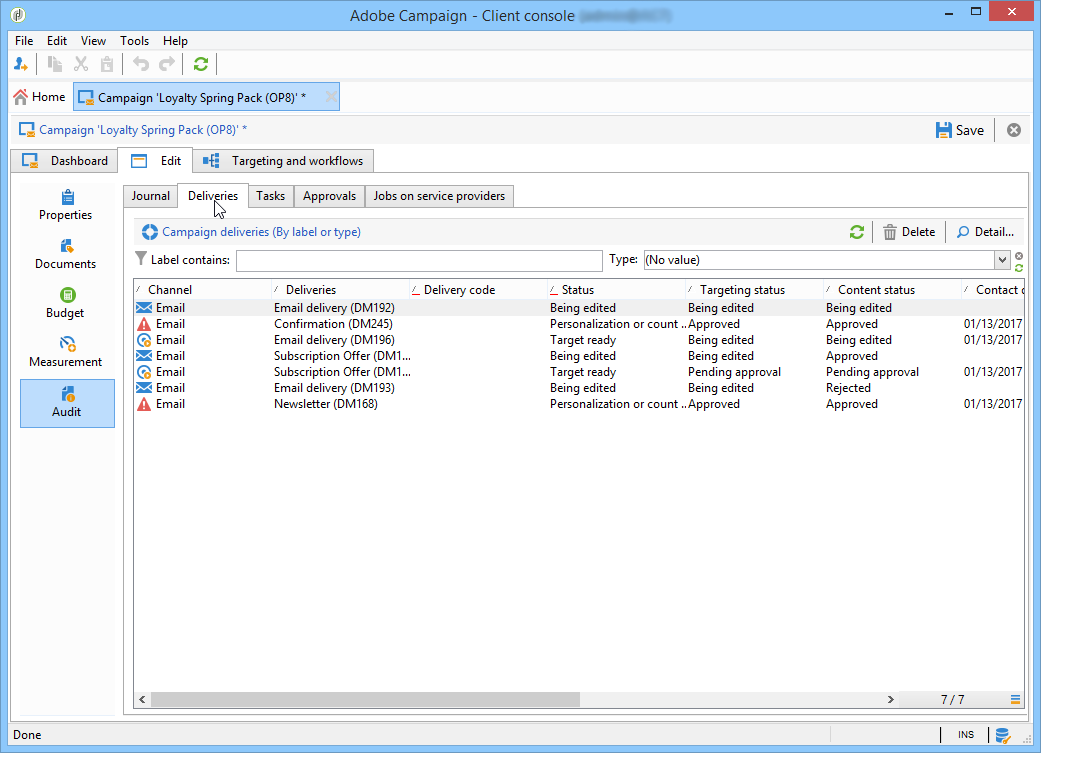This screenshot has width=1072, height=783.
Task: Open the Properties section
Action: click(x=66, y=206)
